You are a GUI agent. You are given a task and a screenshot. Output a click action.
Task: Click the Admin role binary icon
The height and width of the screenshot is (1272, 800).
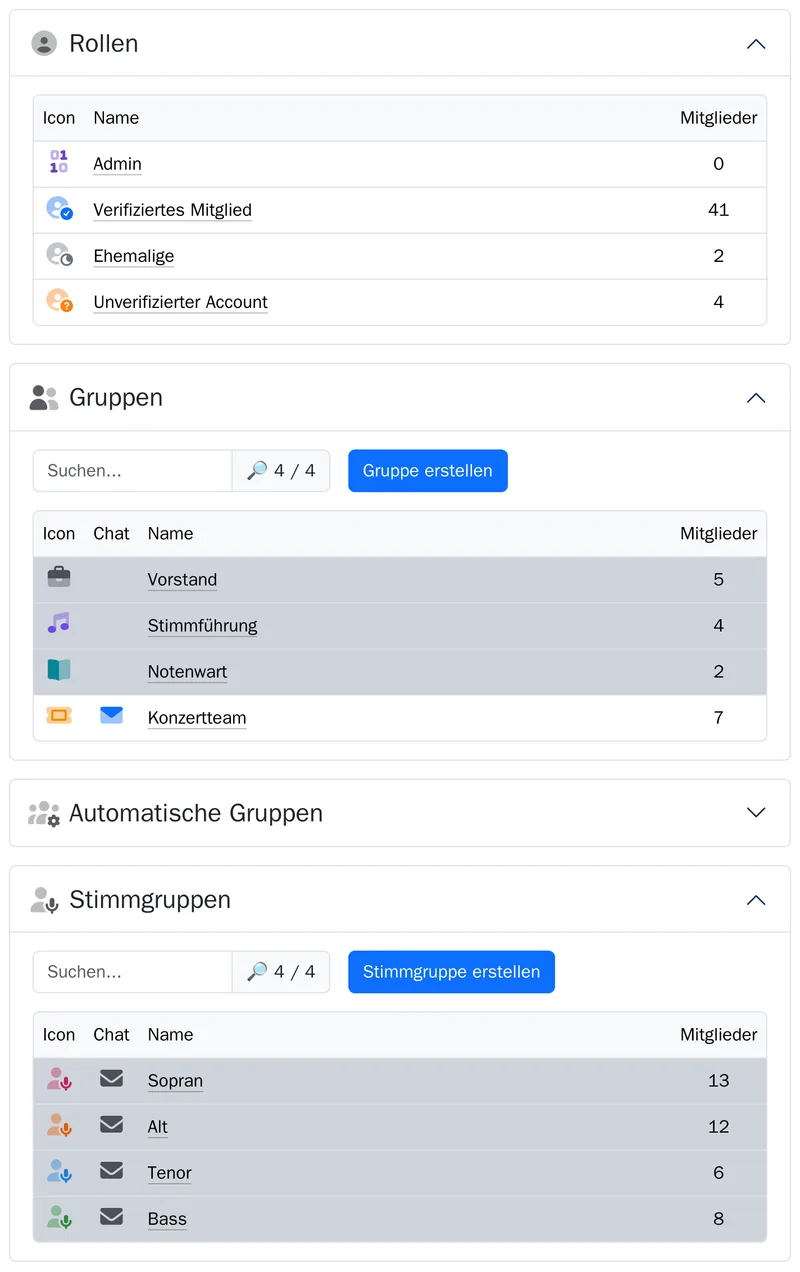59,162
